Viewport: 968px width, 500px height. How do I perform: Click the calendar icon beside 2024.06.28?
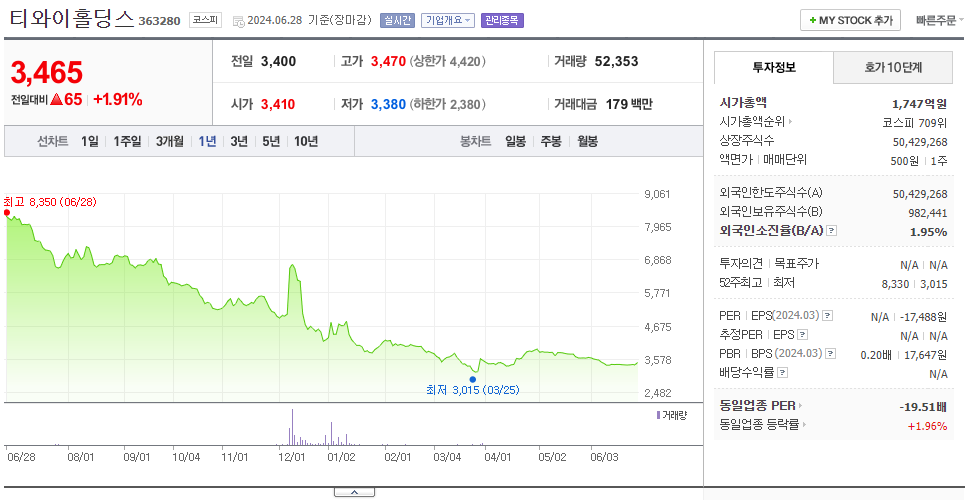point(238,21)
